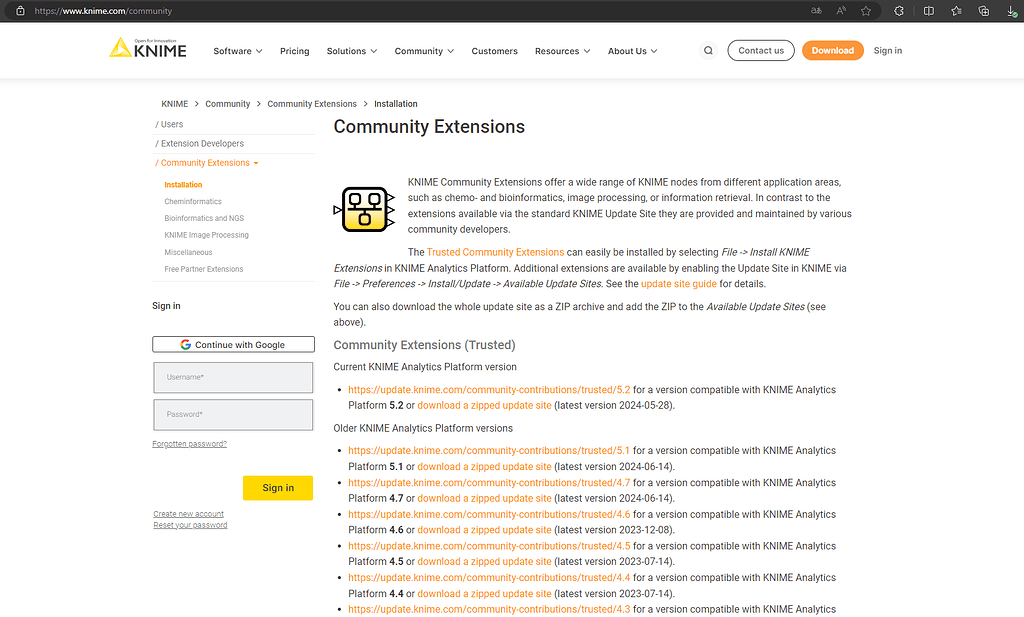Screen dimensions: 1024x617
Task: Expand the Solutions dropdown menu
Action: 352,51
